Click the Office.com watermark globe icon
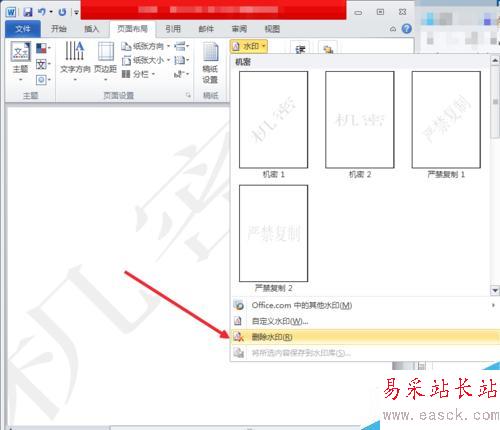Screen dimensions: 500x430 238,305
